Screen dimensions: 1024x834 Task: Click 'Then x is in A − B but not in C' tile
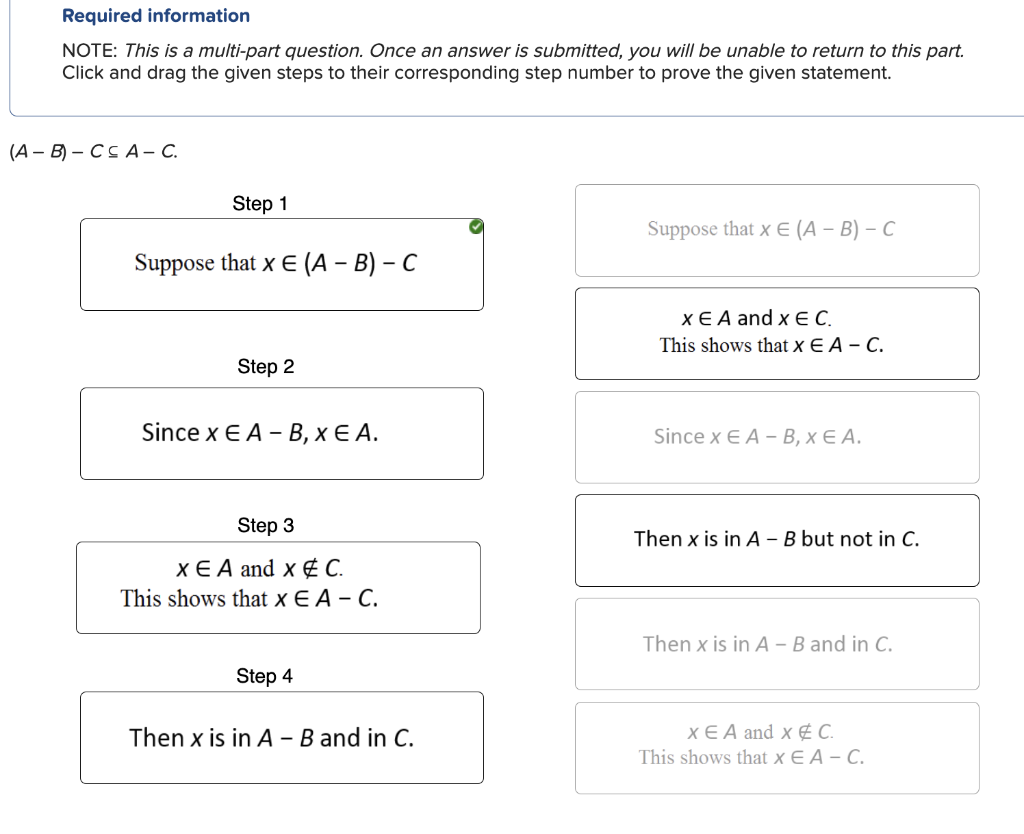[x=777, y=540]
